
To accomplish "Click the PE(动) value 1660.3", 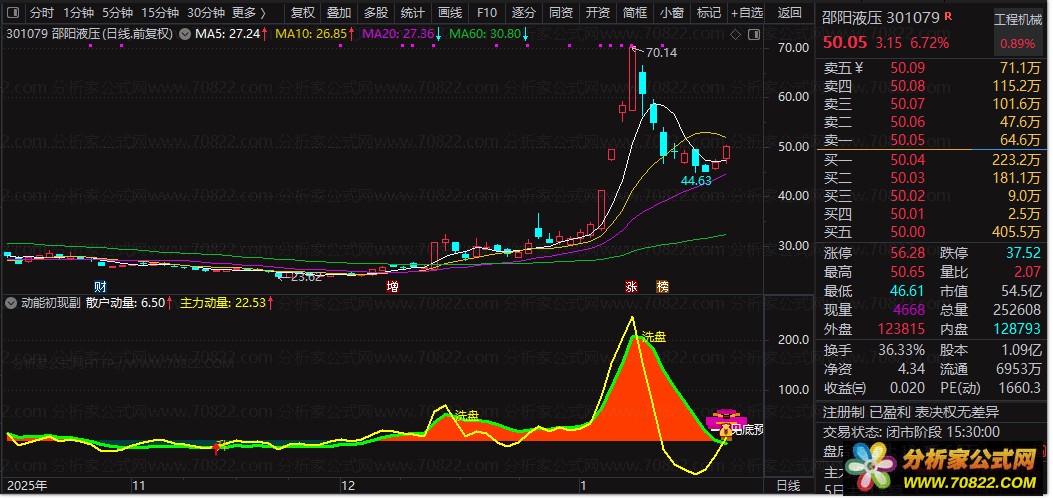I will click(1019, 388).
